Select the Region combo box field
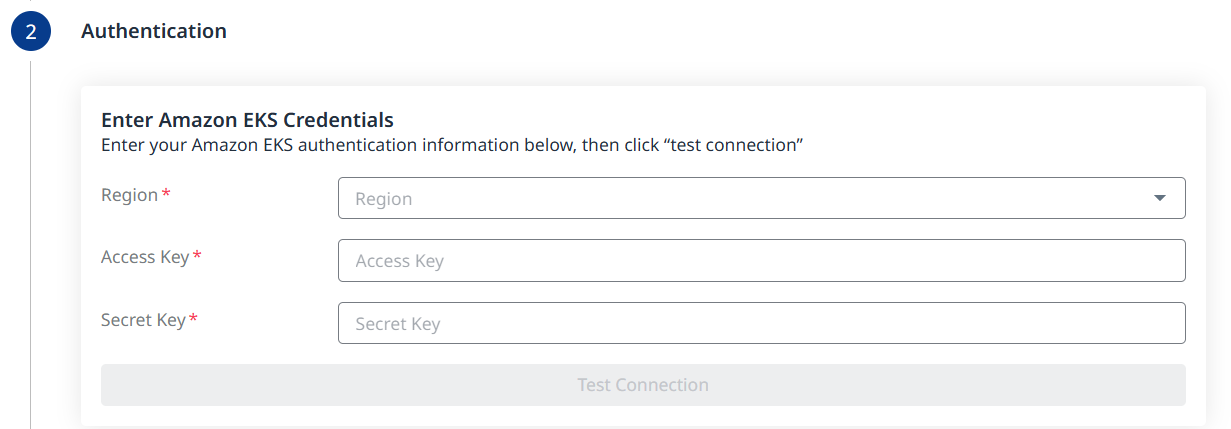 point(740,198)
